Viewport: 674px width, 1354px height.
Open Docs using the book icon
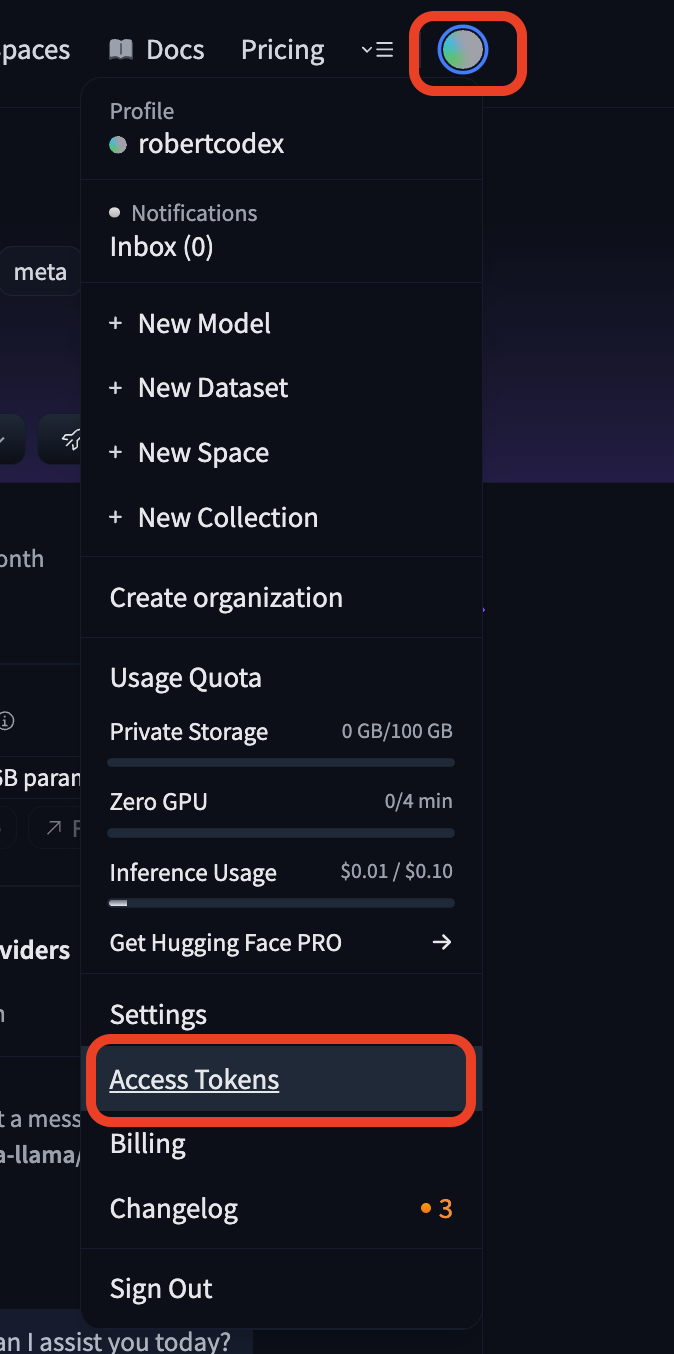click(x=120, y=48)
